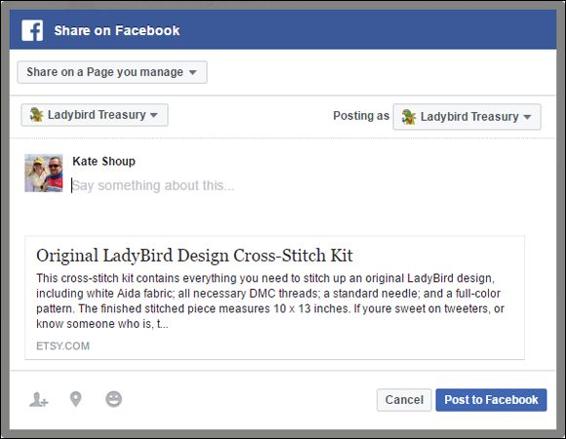The image size is (566, 439).
Task: Click the Post to Facebook button
Action: coord(491,400)
